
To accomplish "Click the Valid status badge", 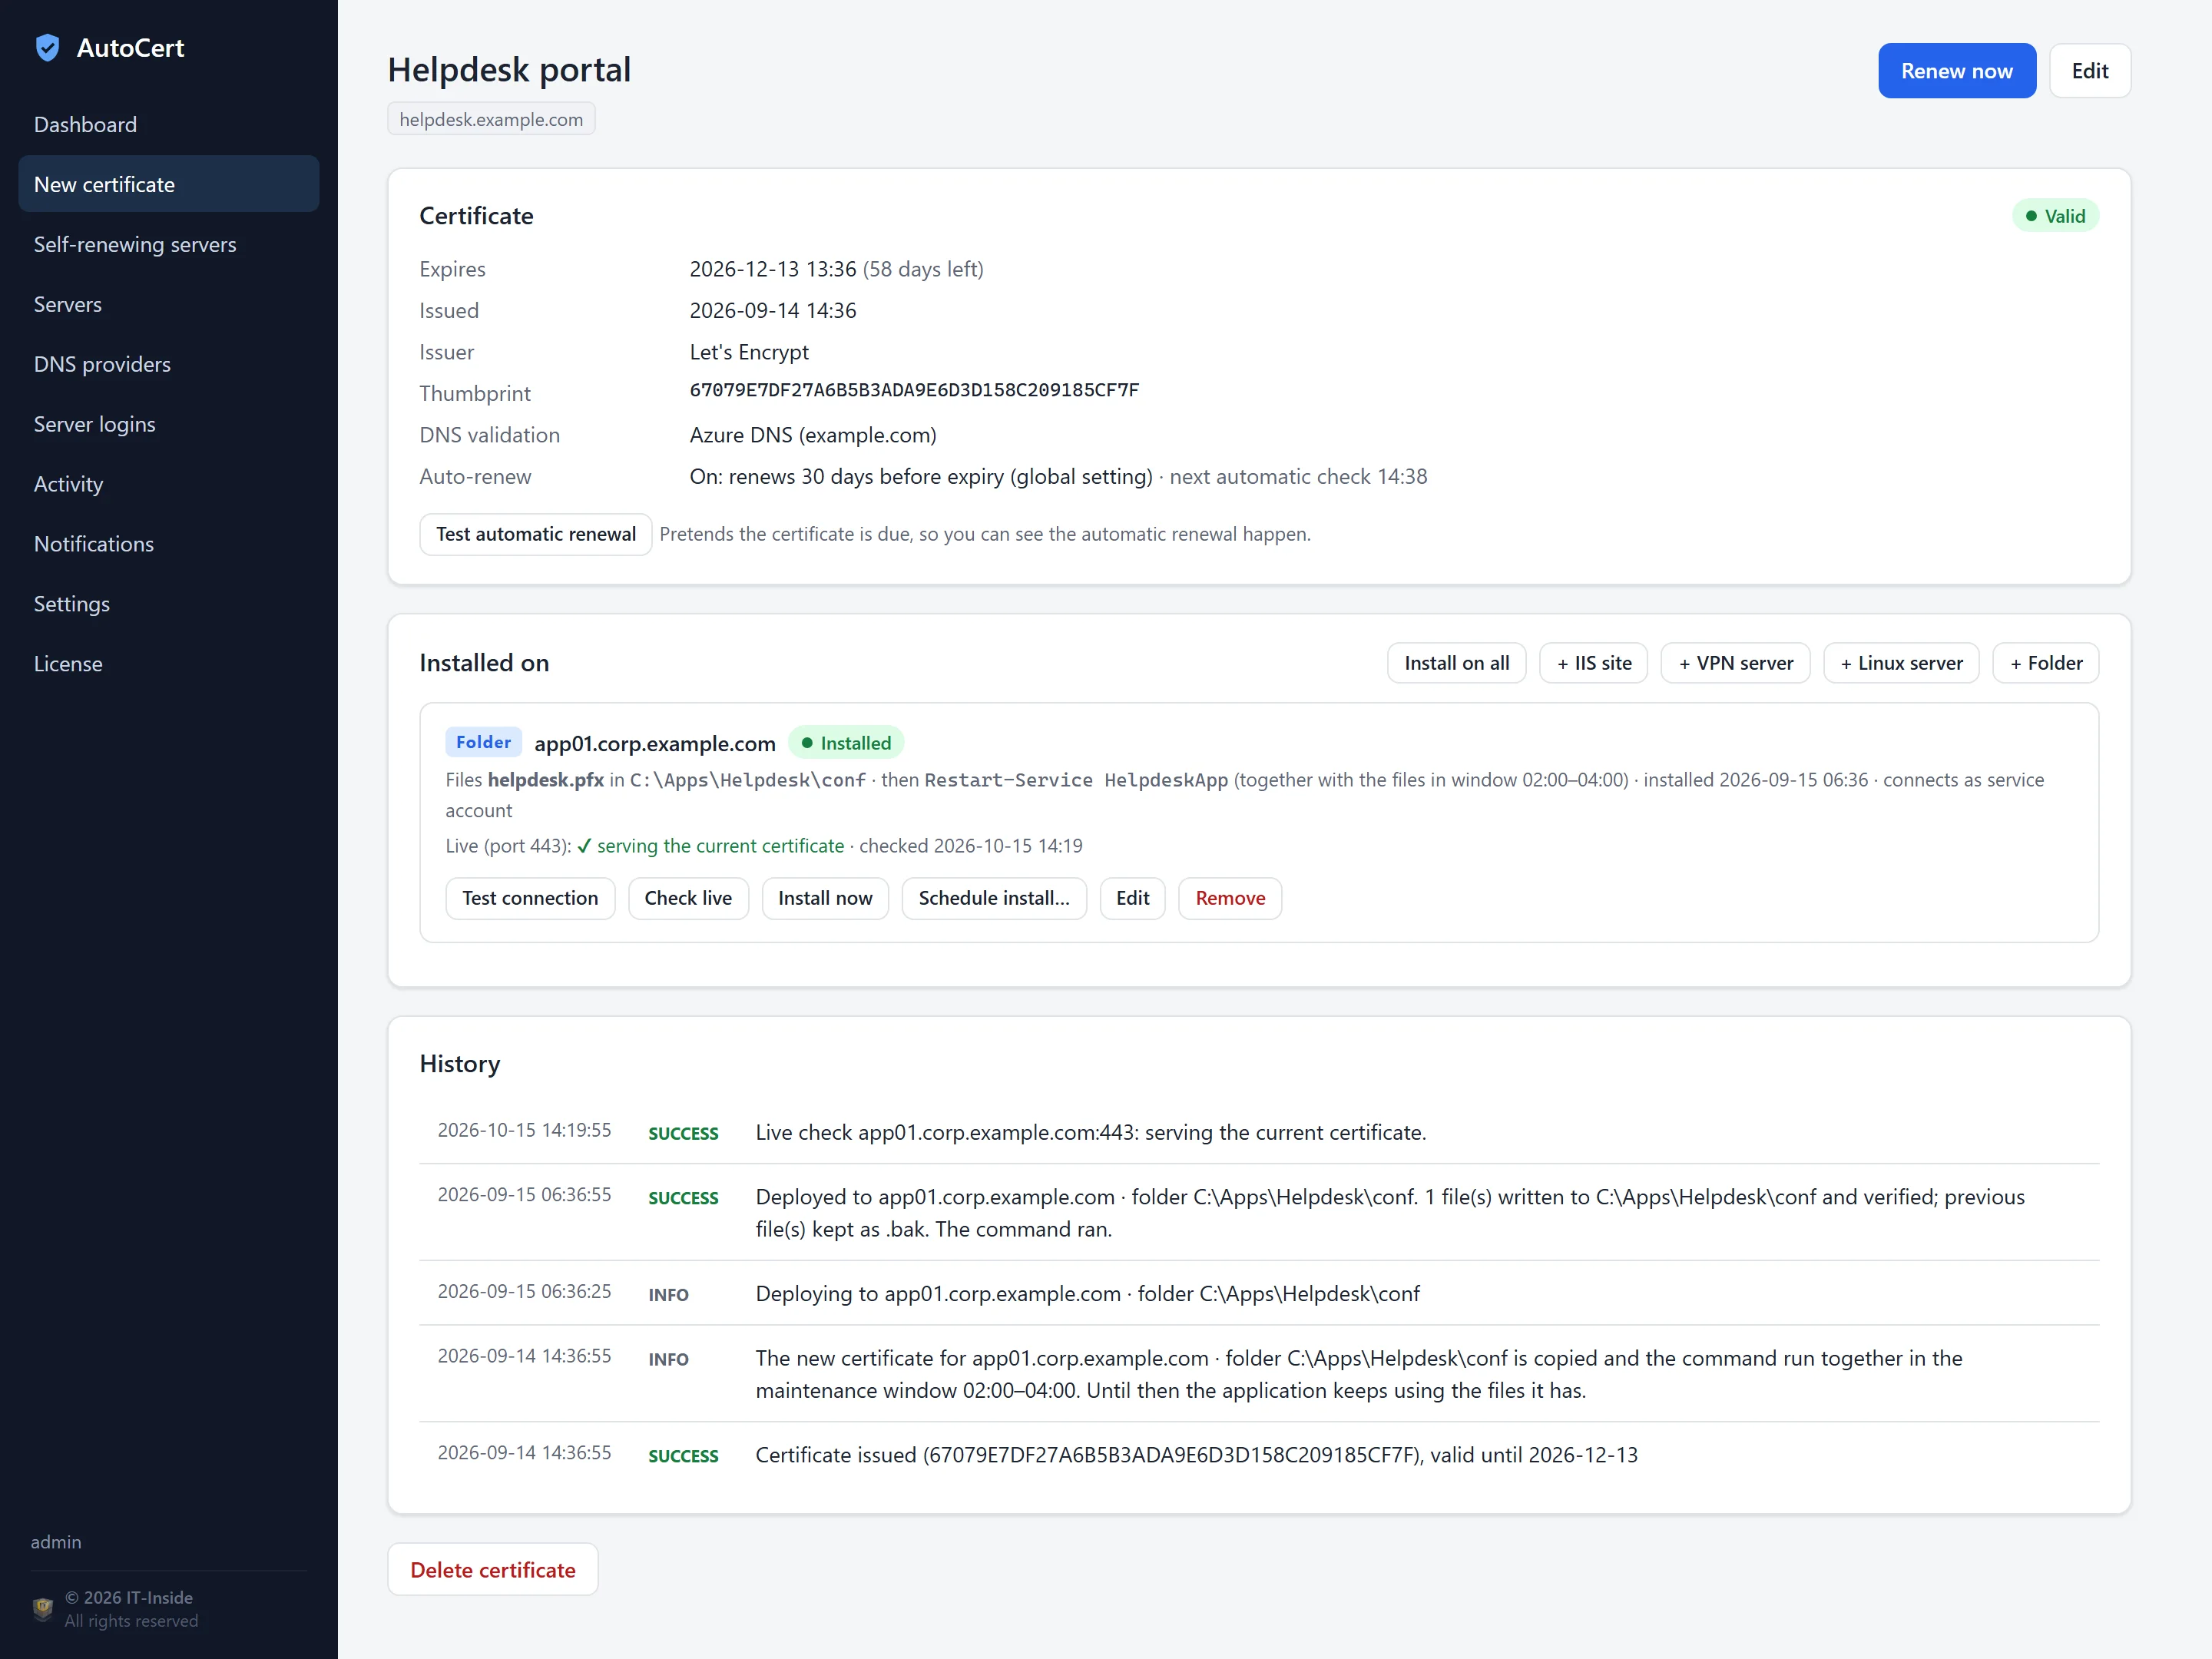I will coord(2055,216).
